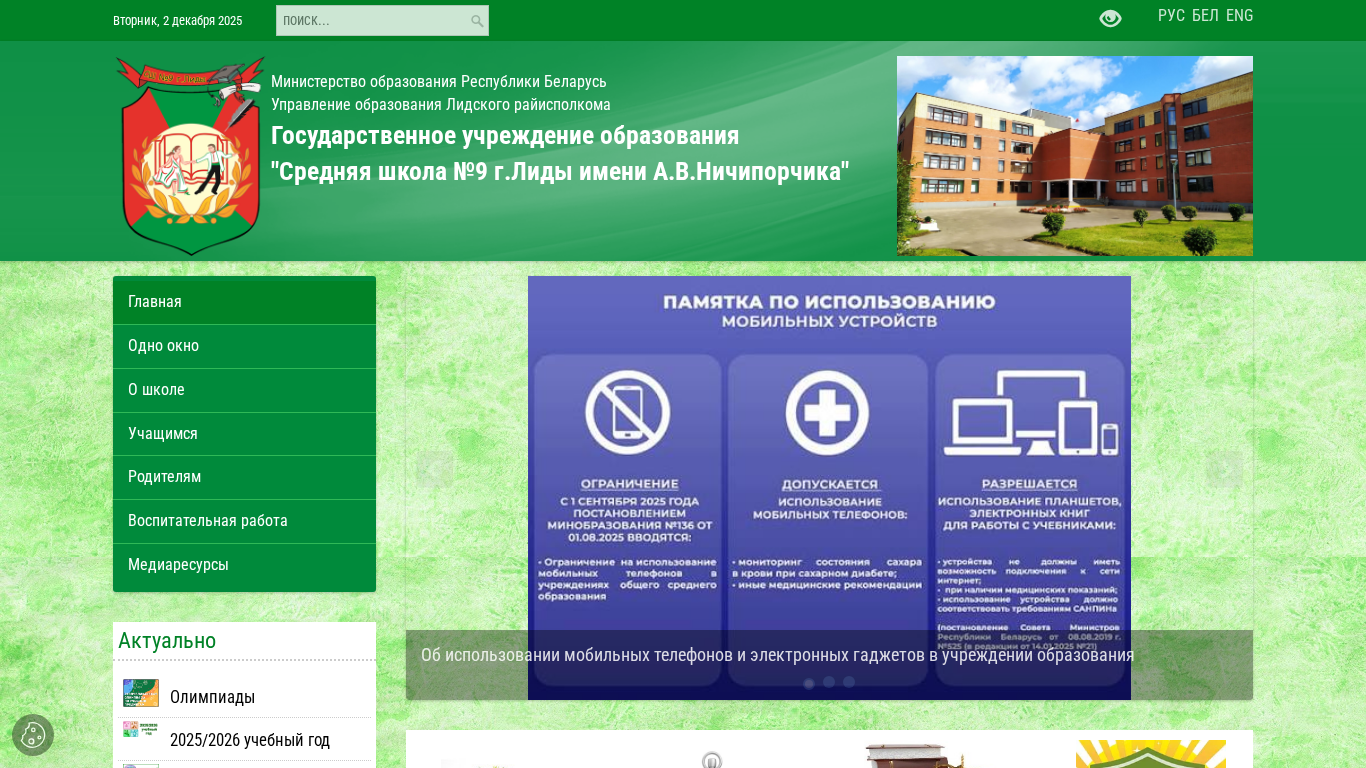
Task: Open the Одно окно menu item
Action: pyautogui.click(x=244, y=346)
